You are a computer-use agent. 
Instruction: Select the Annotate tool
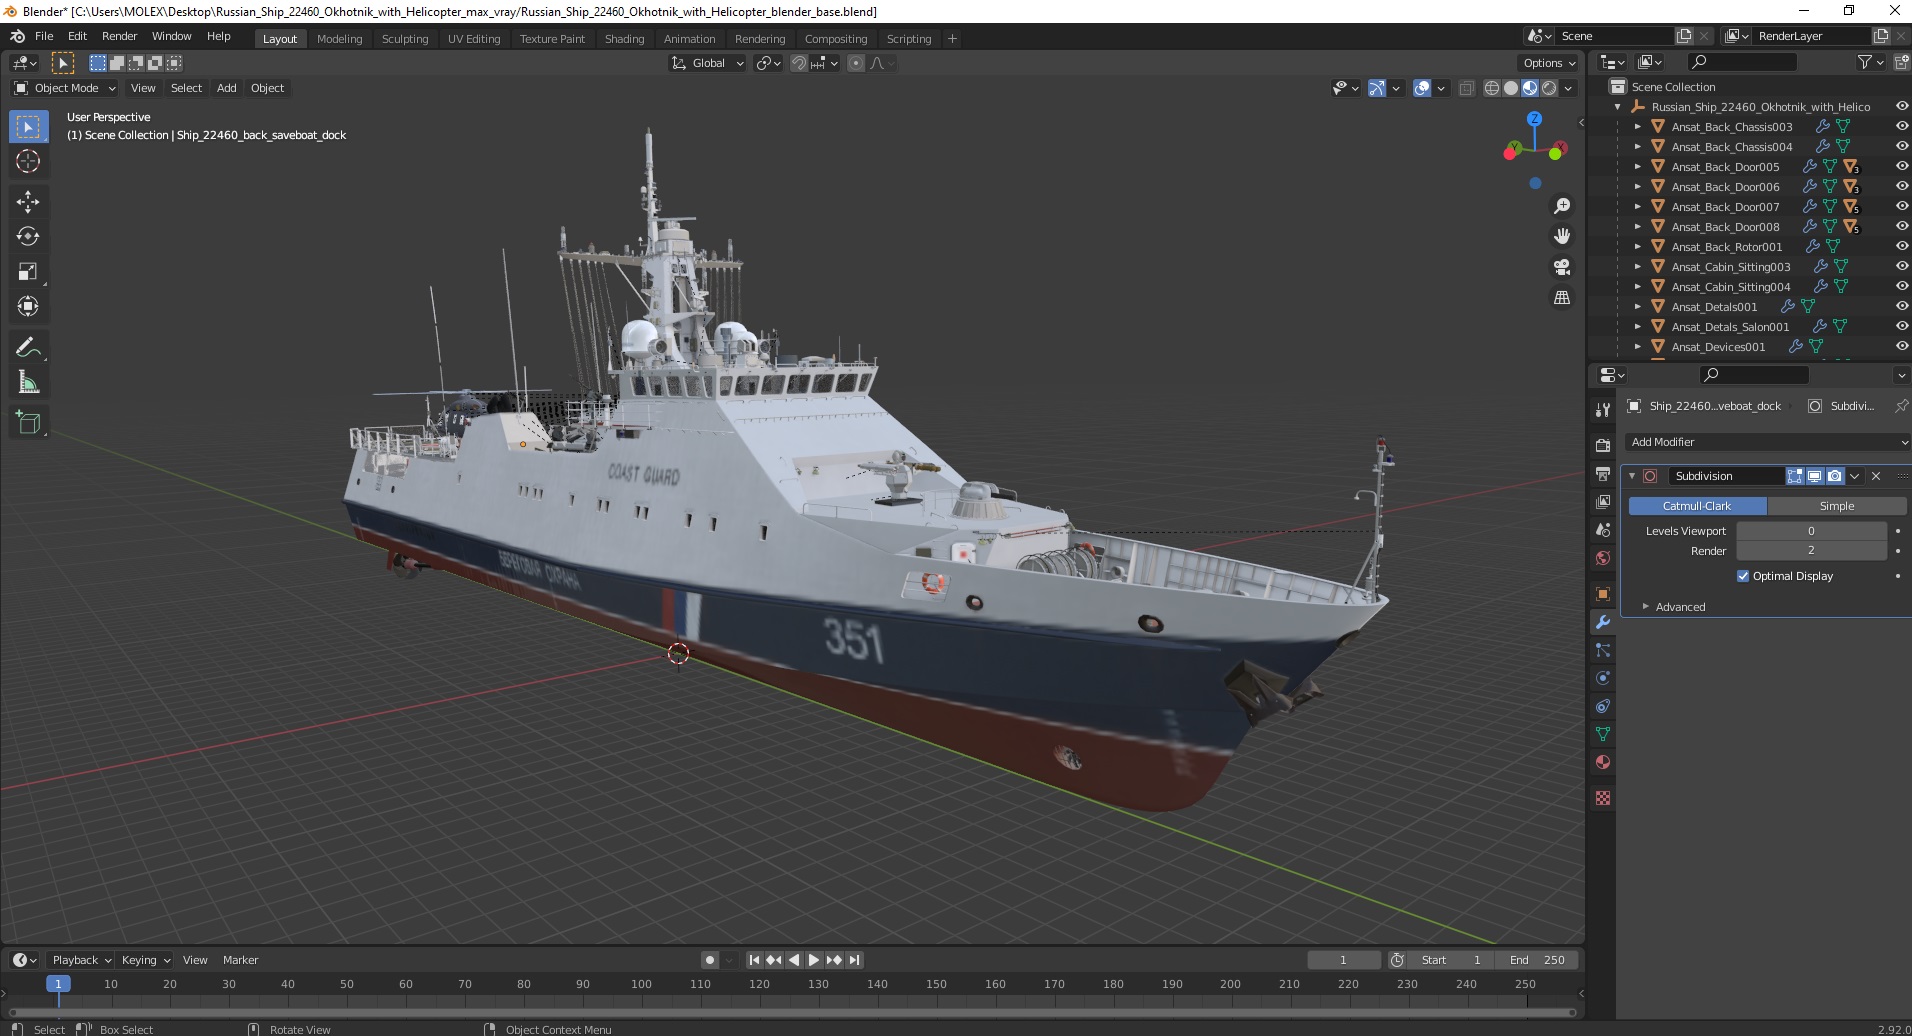pos(28,347)
